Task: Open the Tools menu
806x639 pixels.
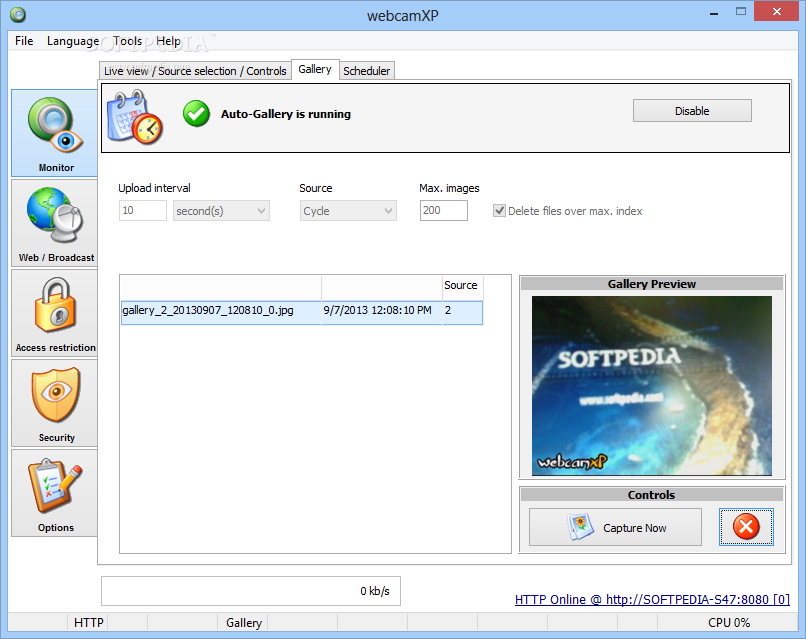Action: 127,41
